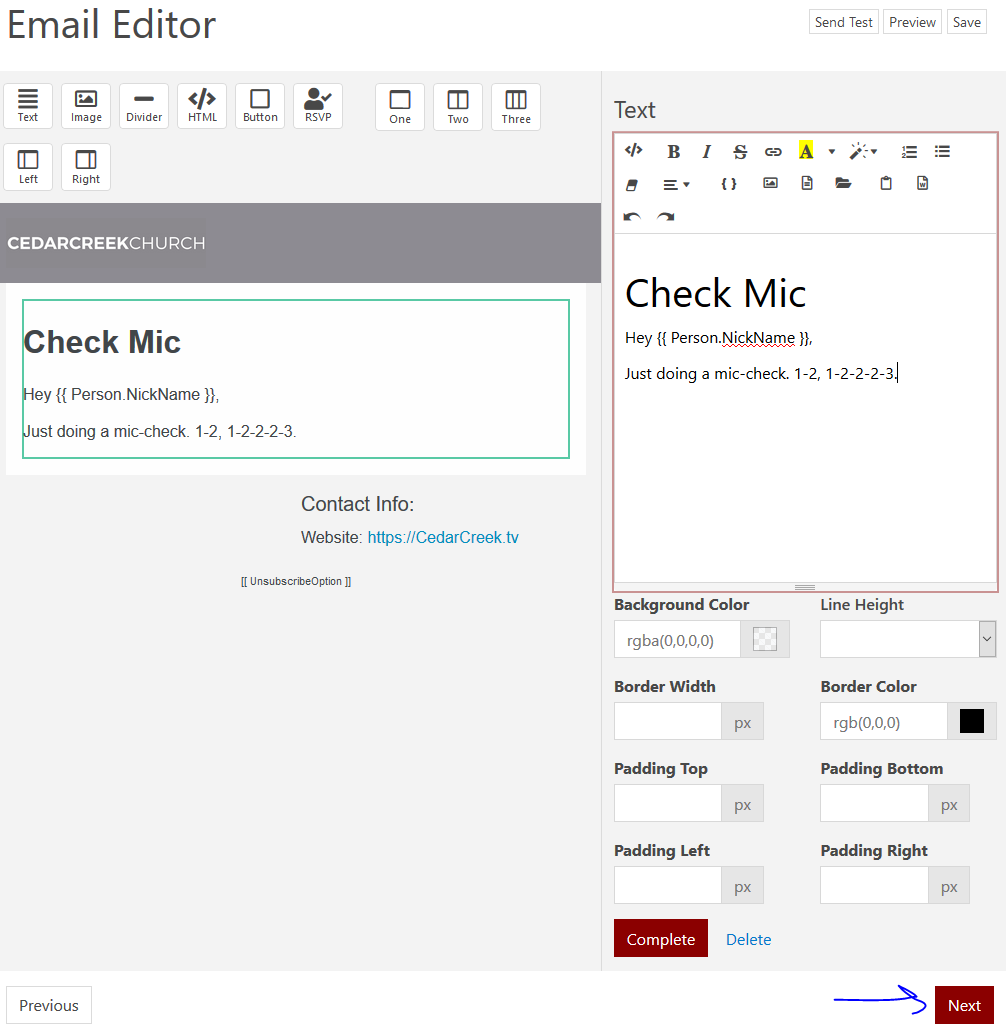
Task: Click the Preview button
Action: [912, 22]
